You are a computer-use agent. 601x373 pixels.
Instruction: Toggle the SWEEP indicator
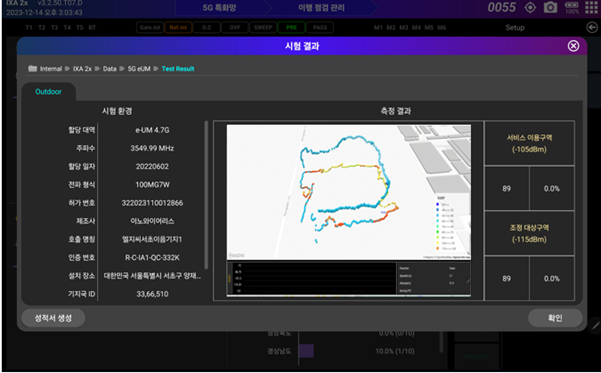[x=263, y=28]
